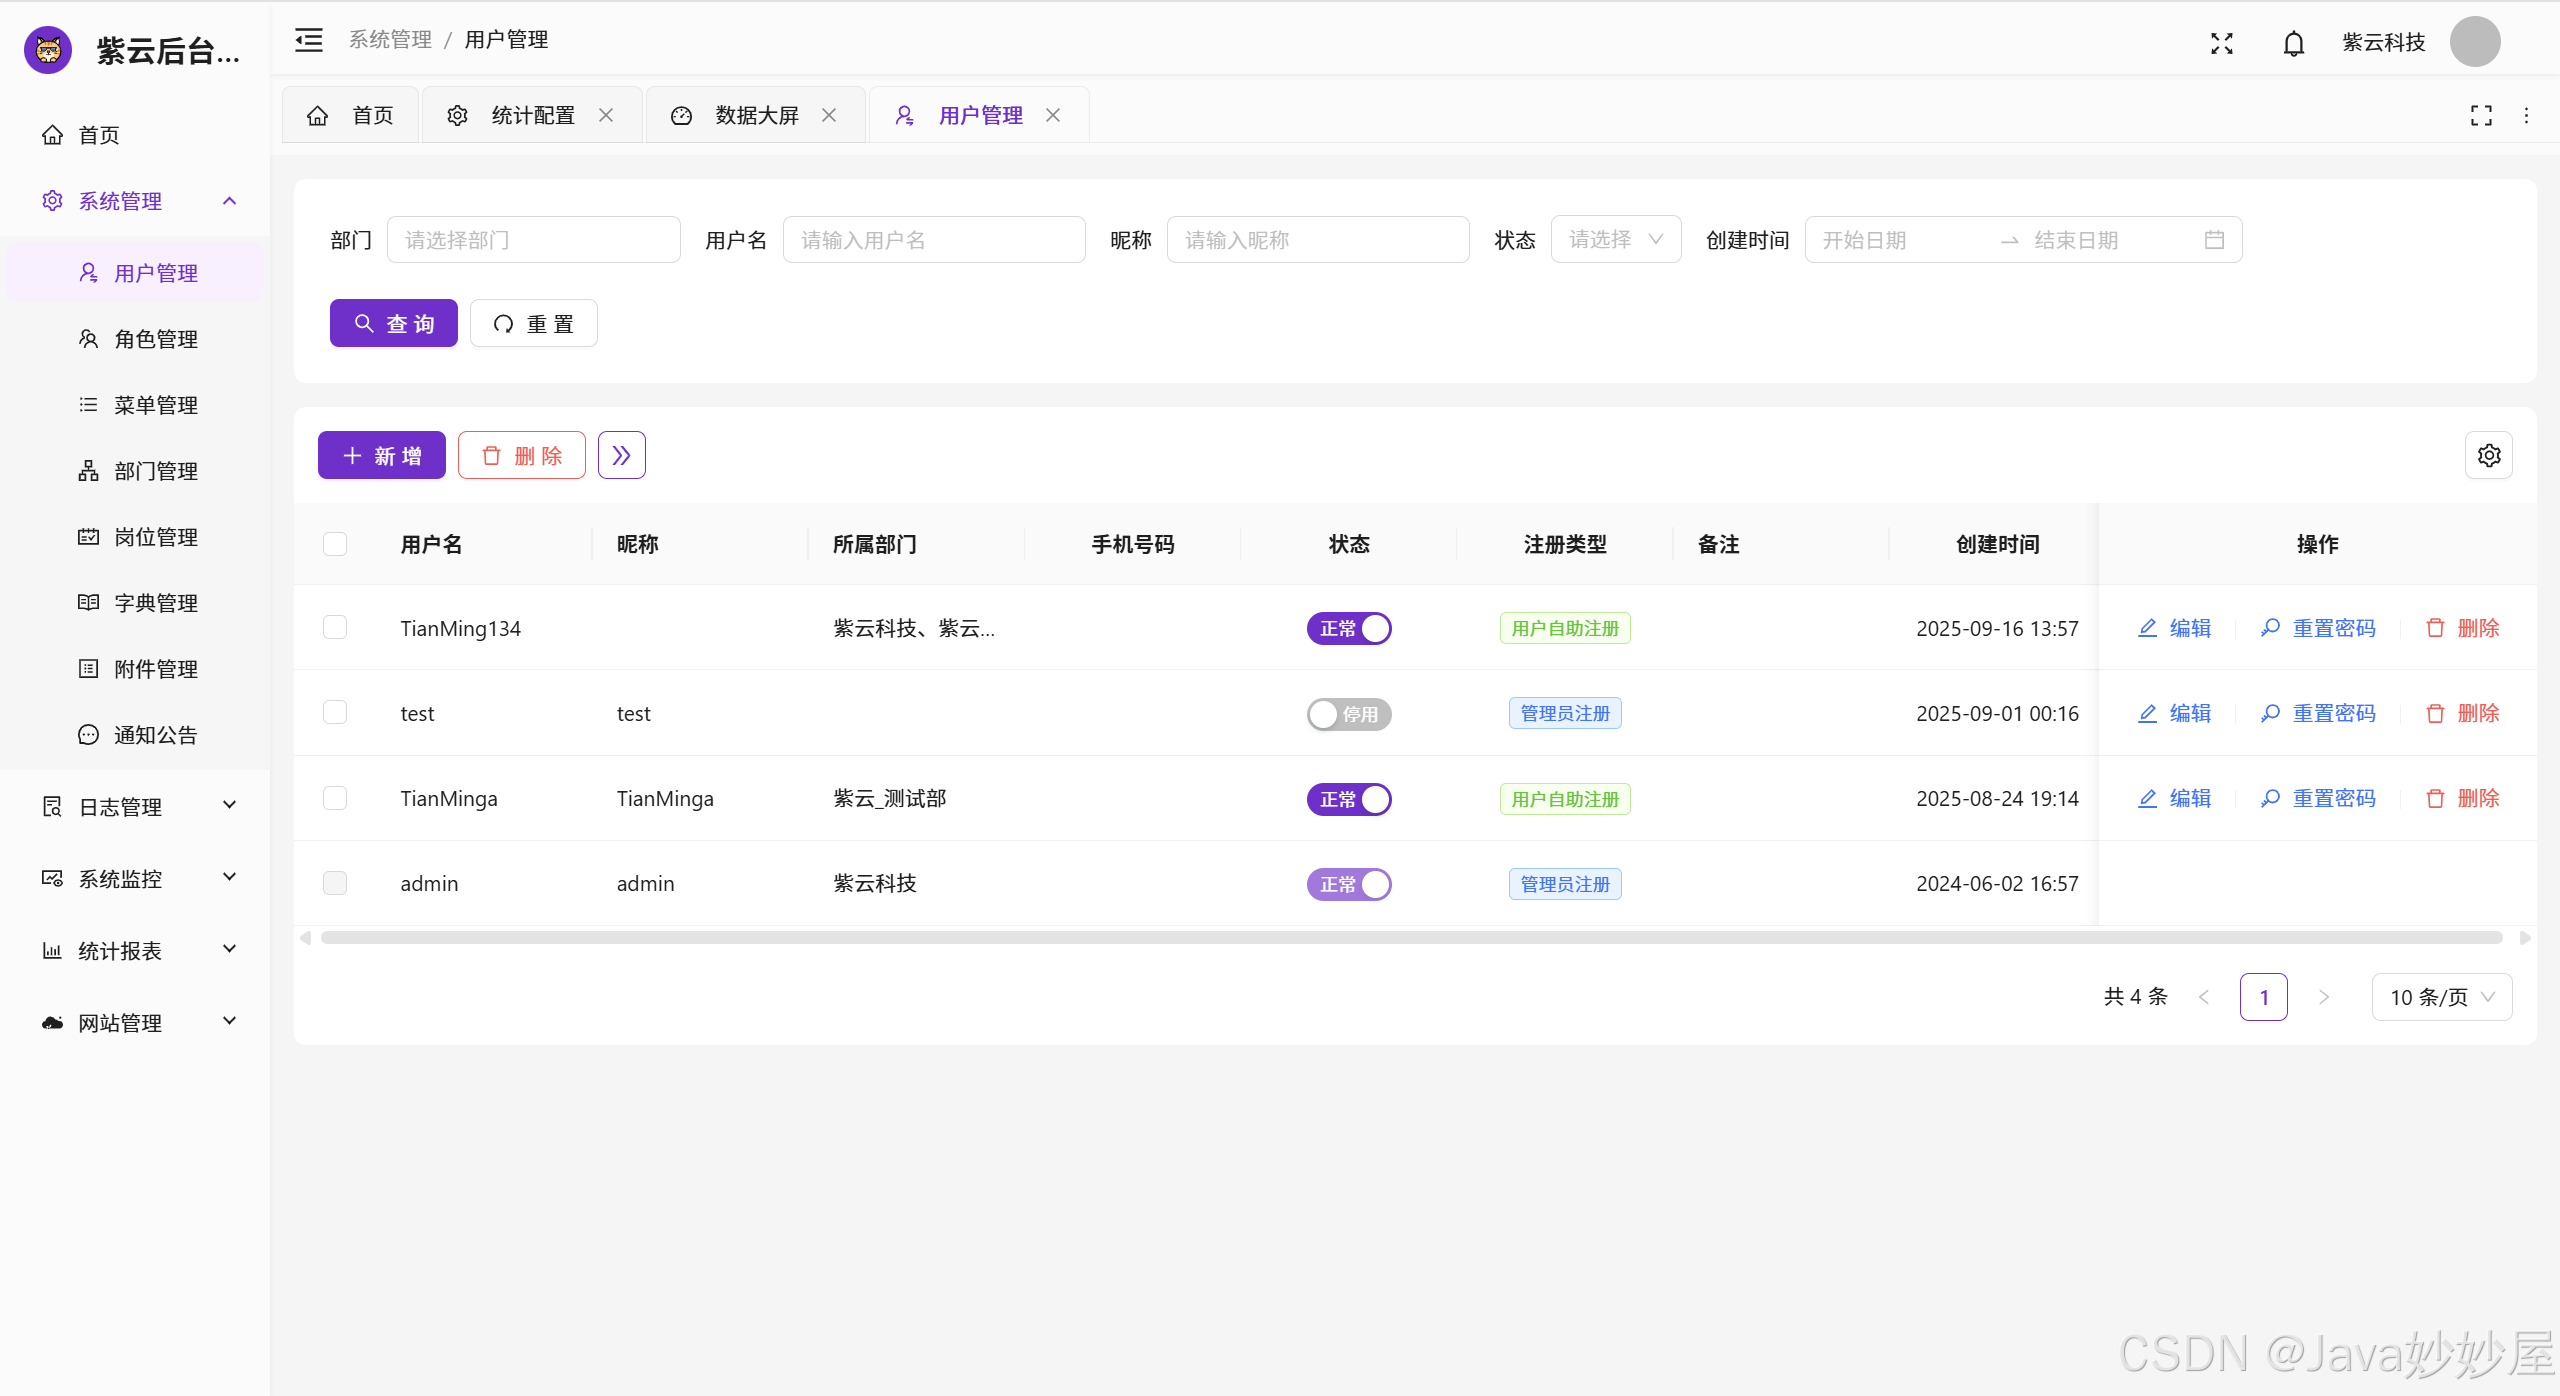Viewport: 2560px width, 1396px height.
Task: Open 菜单管理 in the sidebar
Action: [x=135, y=405]
